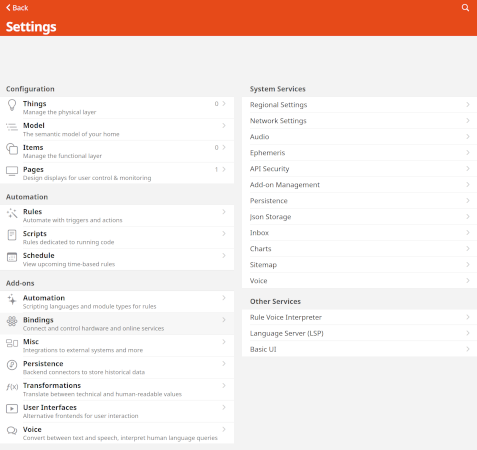Click the chevron on Misc add-ons row
Screen dimensions: 477x450
tap(224, 342)
